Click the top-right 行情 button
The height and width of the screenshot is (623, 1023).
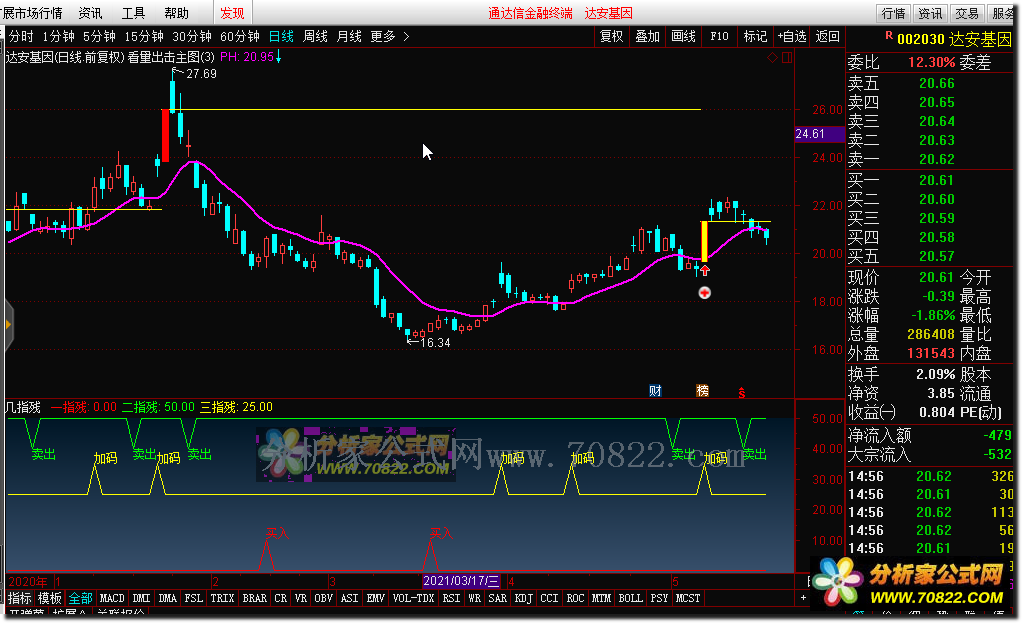pyautogui.click(x=893, y=13)
